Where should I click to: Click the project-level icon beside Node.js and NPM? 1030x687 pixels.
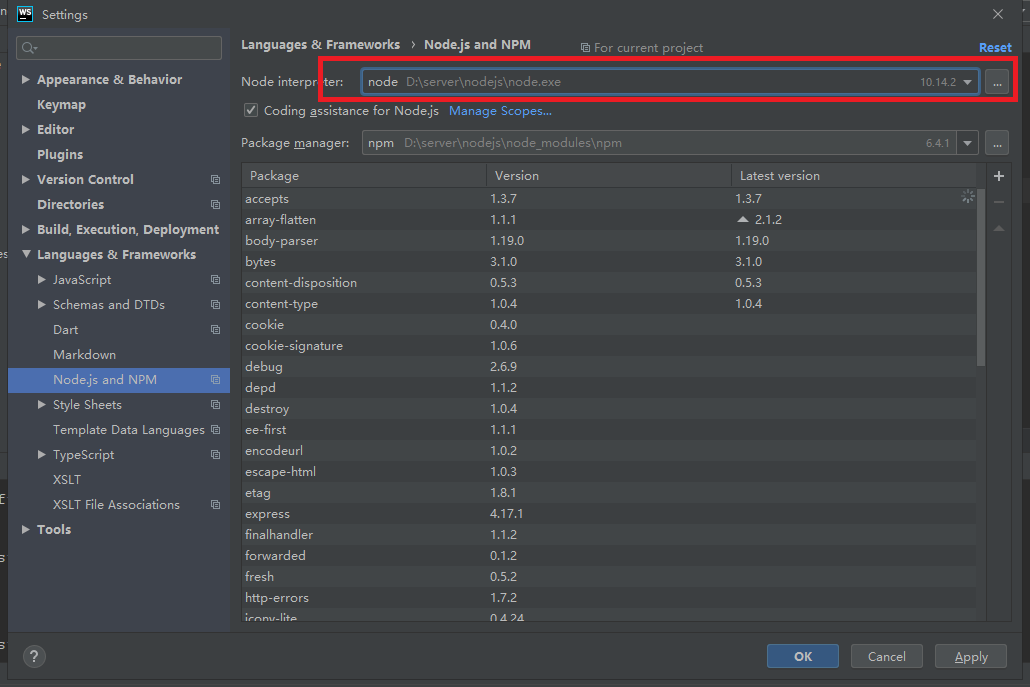(x=215, y=380)
